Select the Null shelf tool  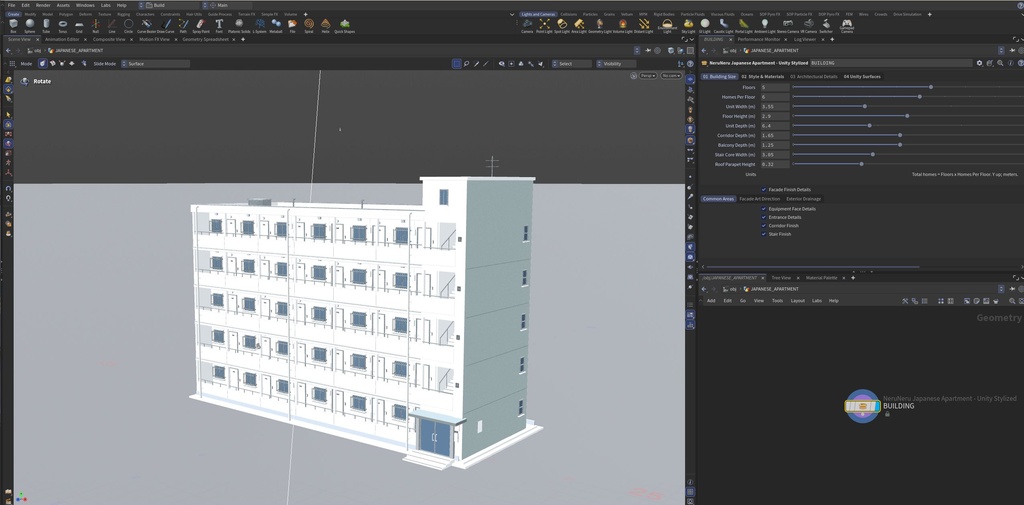[x=95, y=25]
